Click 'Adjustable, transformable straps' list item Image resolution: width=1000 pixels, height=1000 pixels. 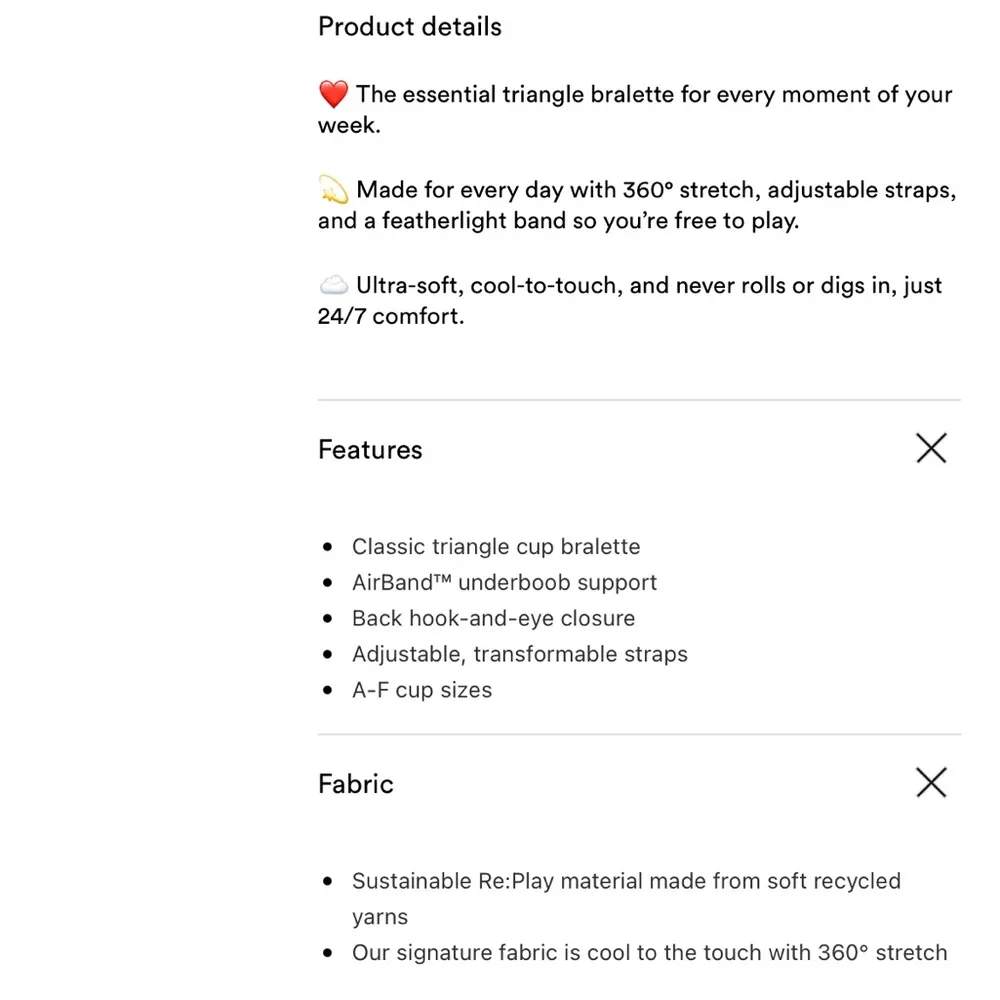pos(519,655)
